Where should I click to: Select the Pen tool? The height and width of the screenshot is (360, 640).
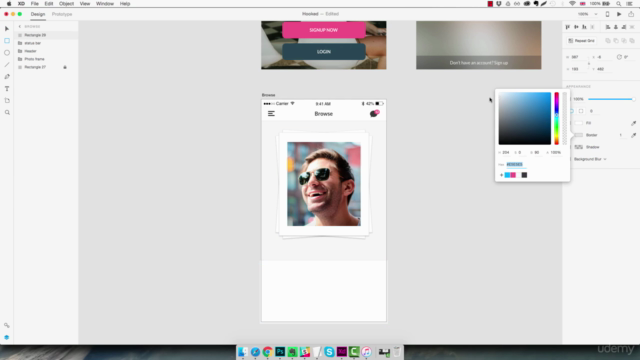tap(7, 76)
